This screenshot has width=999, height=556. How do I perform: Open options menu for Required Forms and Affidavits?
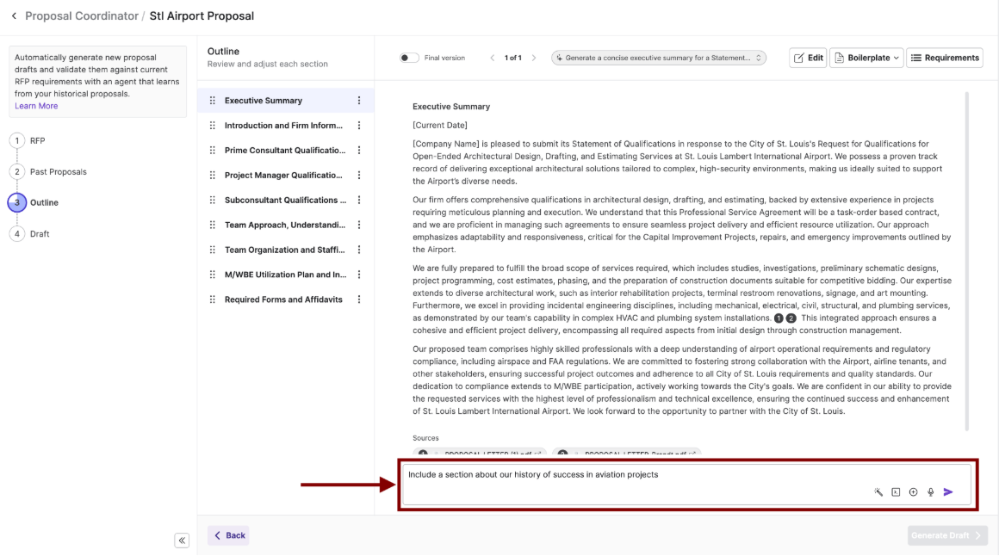tap(359, 299)
